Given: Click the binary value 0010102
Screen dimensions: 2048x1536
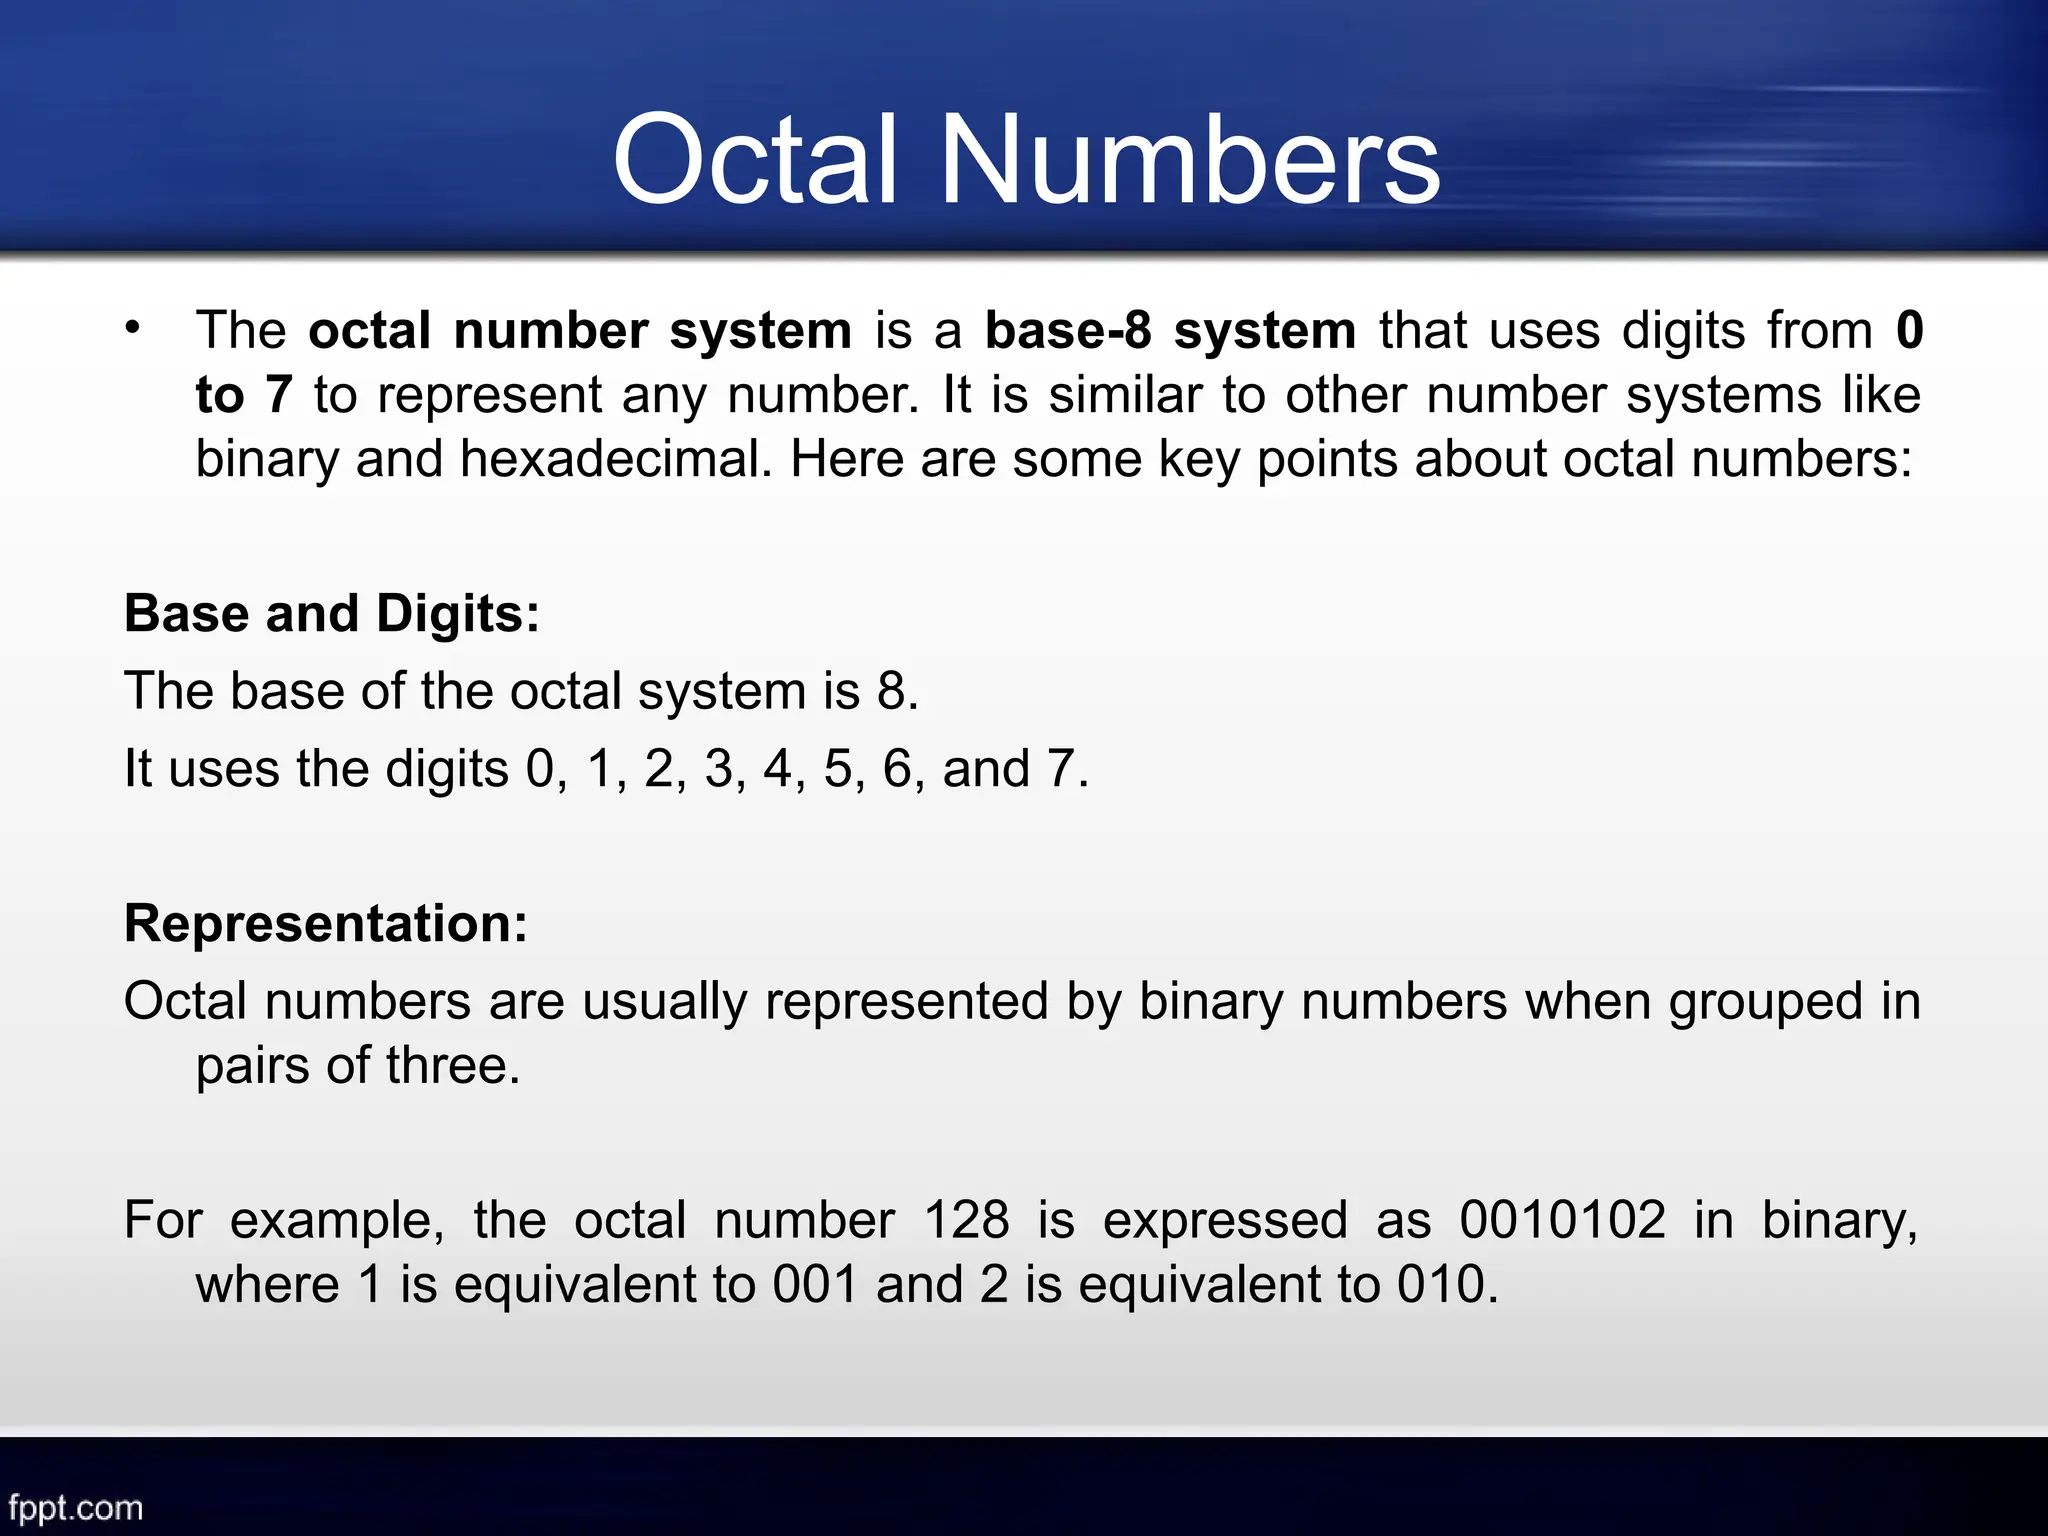Looking at the screenshot, I should [x=1563, y=1221].
